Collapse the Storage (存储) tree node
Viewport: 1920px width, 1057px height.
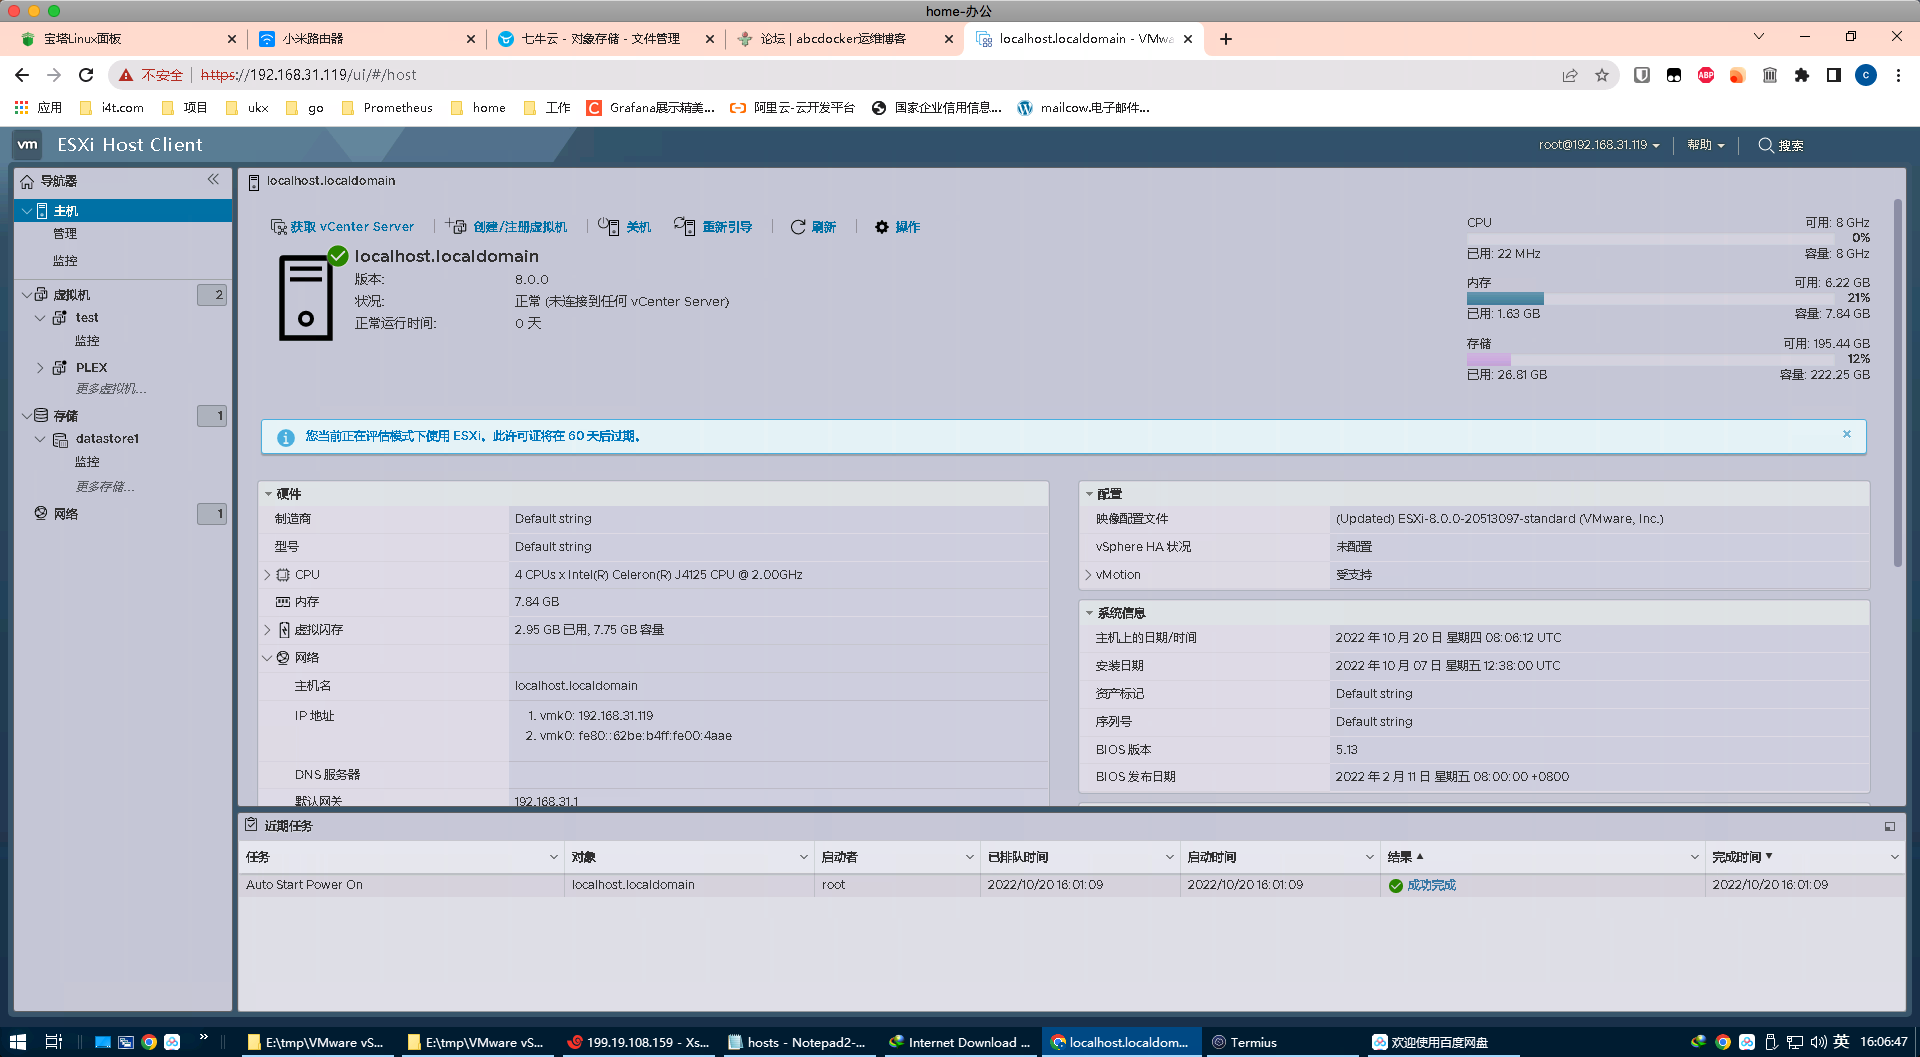click(27, 416)
